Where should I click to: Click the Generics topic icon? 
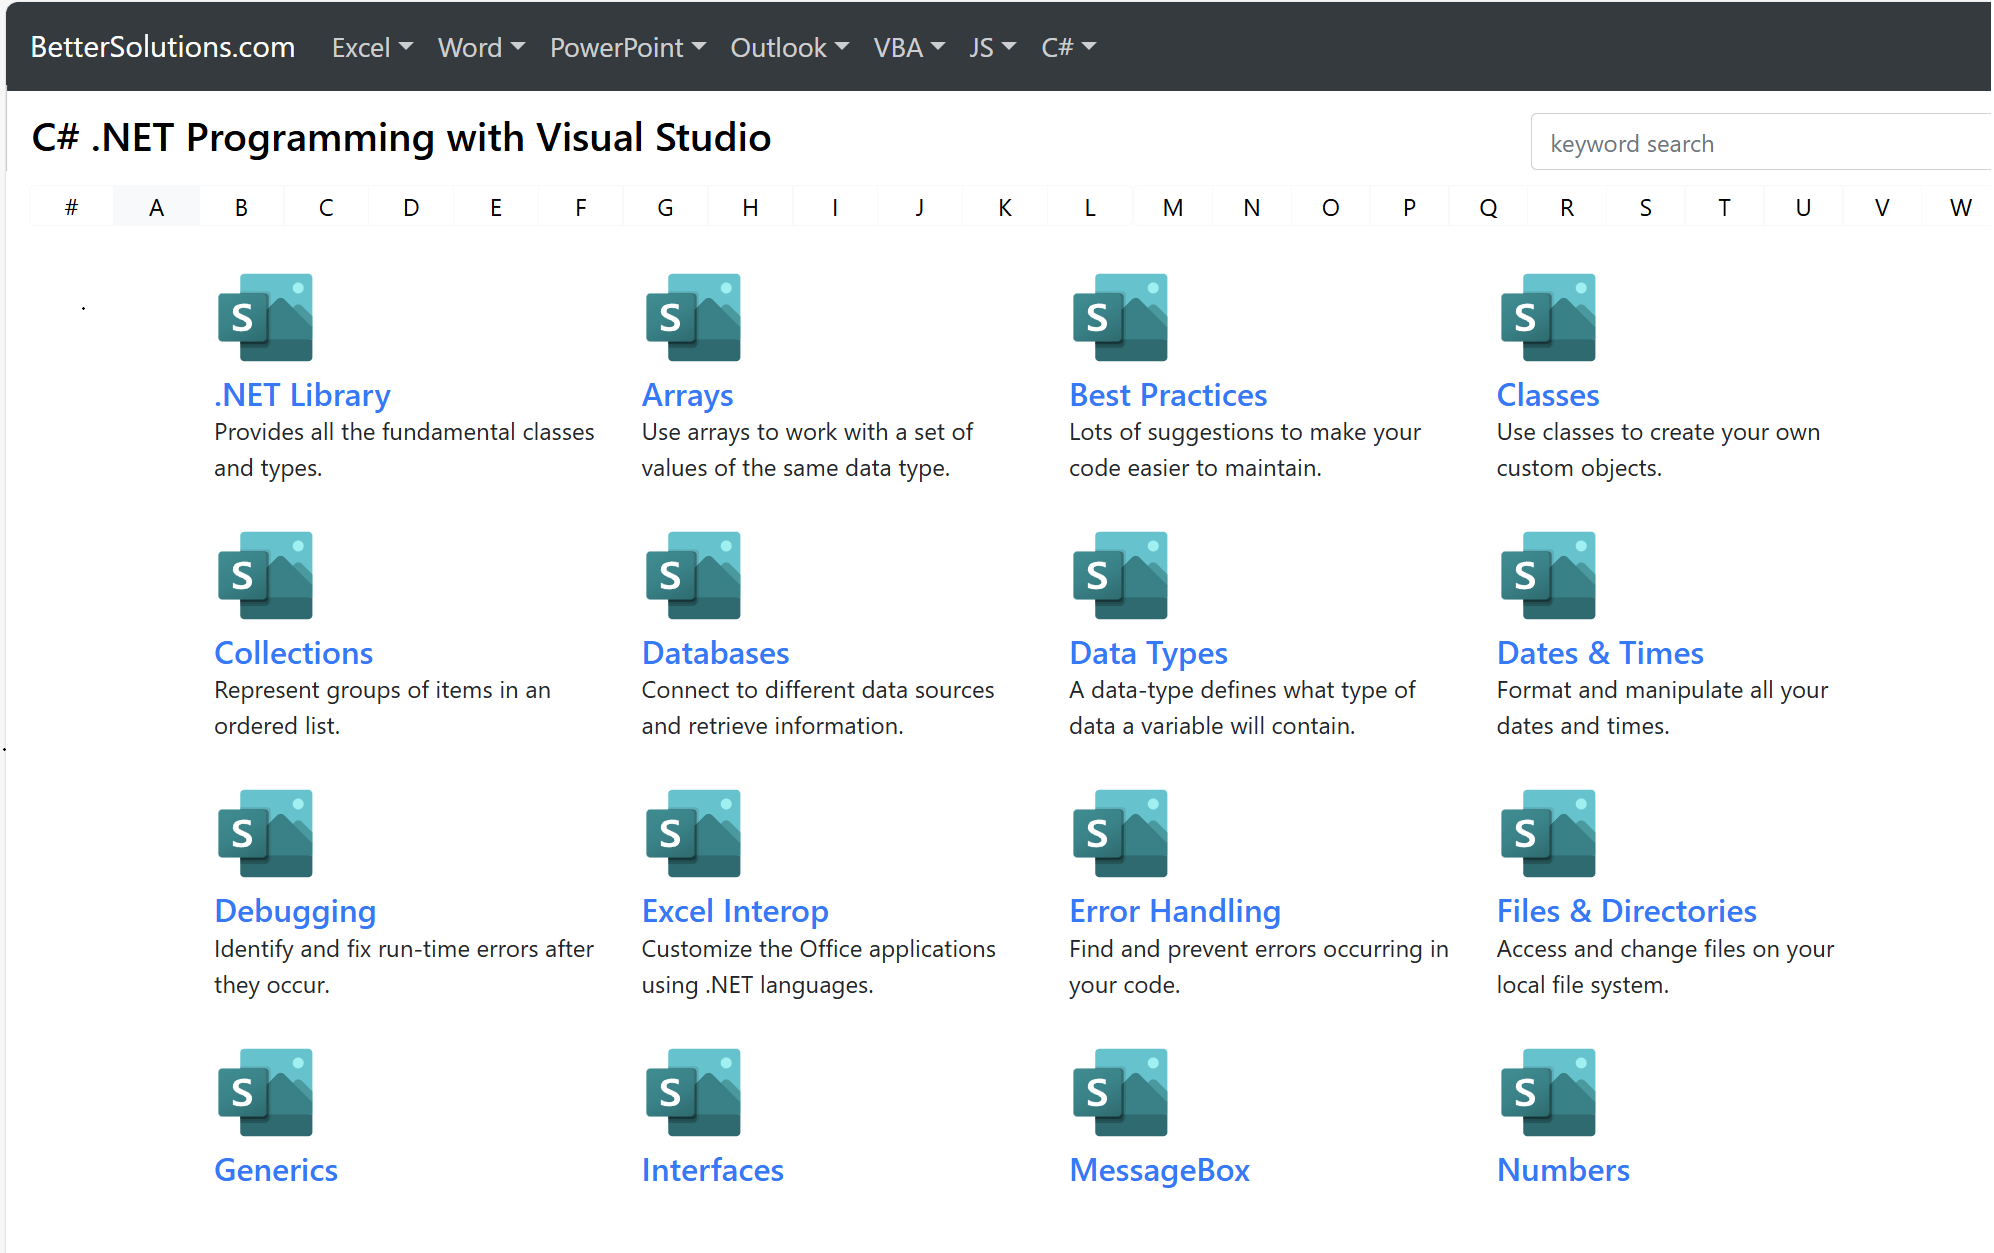pyautogui.click(x=265, y=1092)
